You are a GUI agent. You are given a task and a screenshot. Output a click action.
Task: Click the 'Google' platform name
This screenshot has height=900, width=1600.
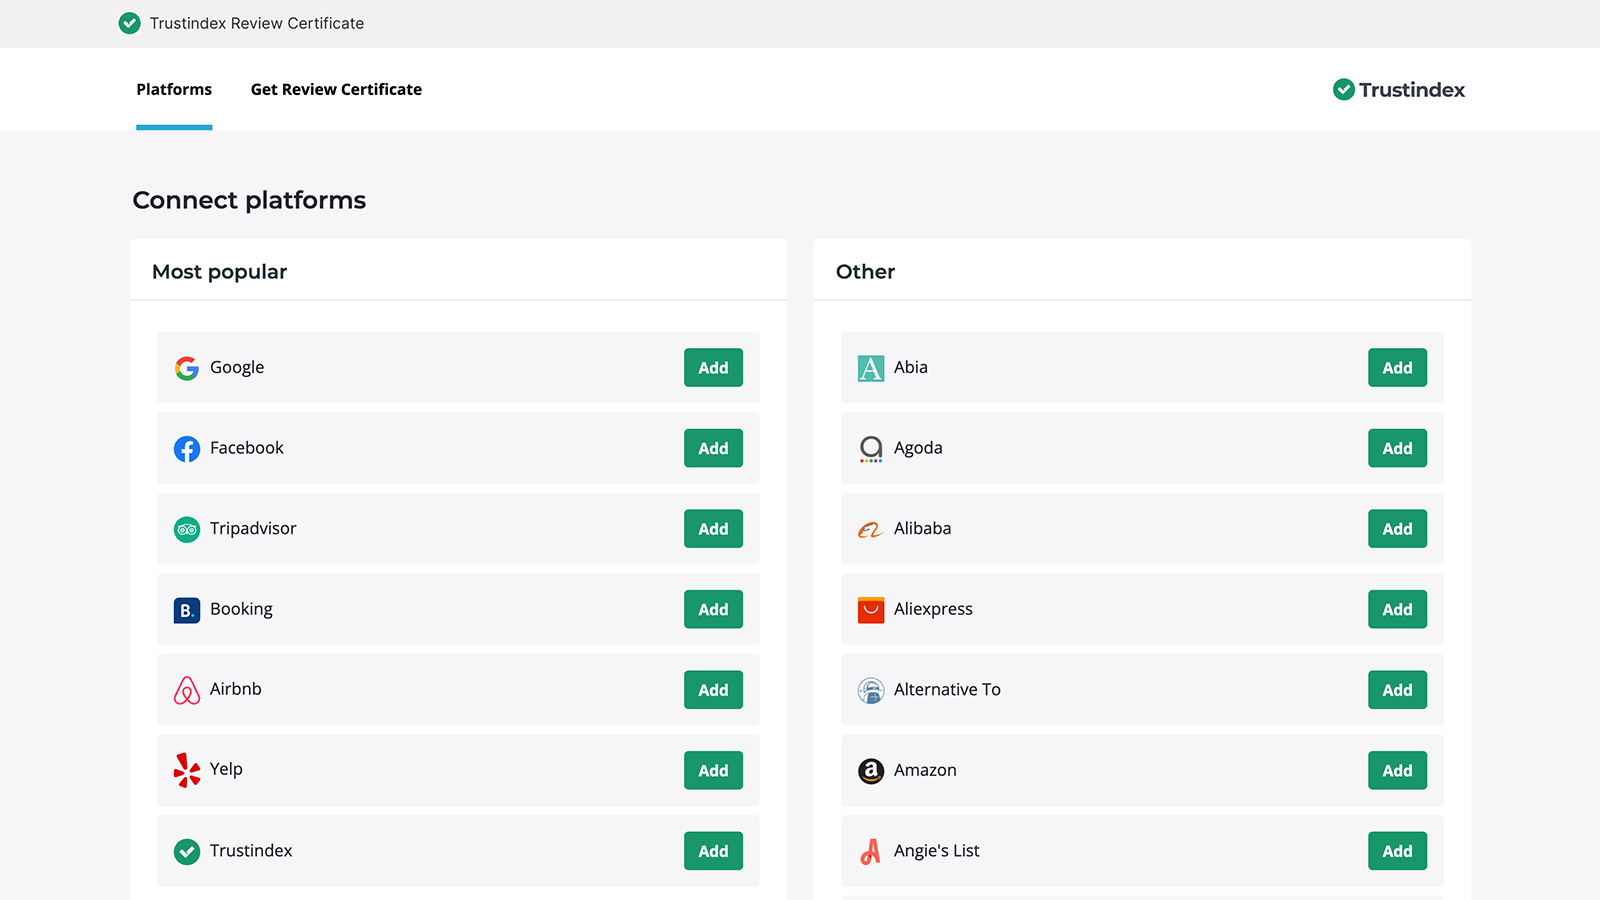(237, 368)
